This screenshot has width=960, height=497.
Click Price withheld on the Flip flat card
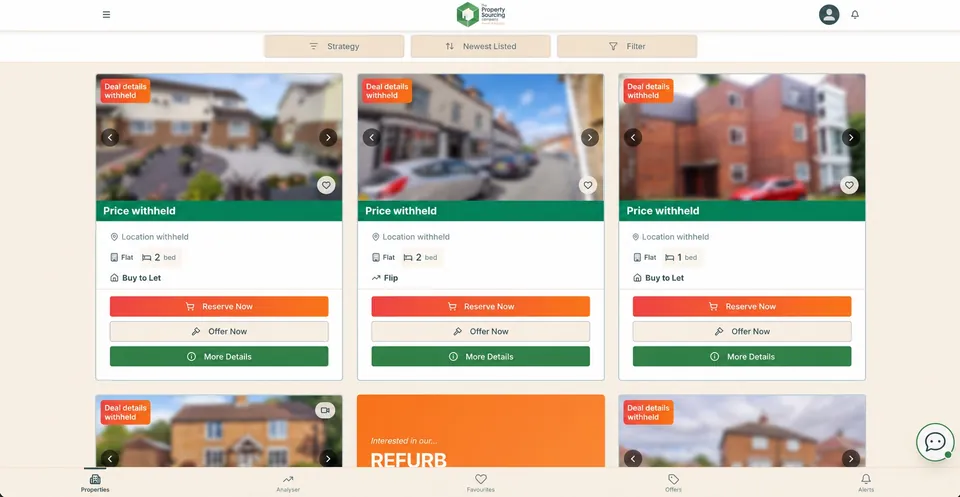click(401, 211)
